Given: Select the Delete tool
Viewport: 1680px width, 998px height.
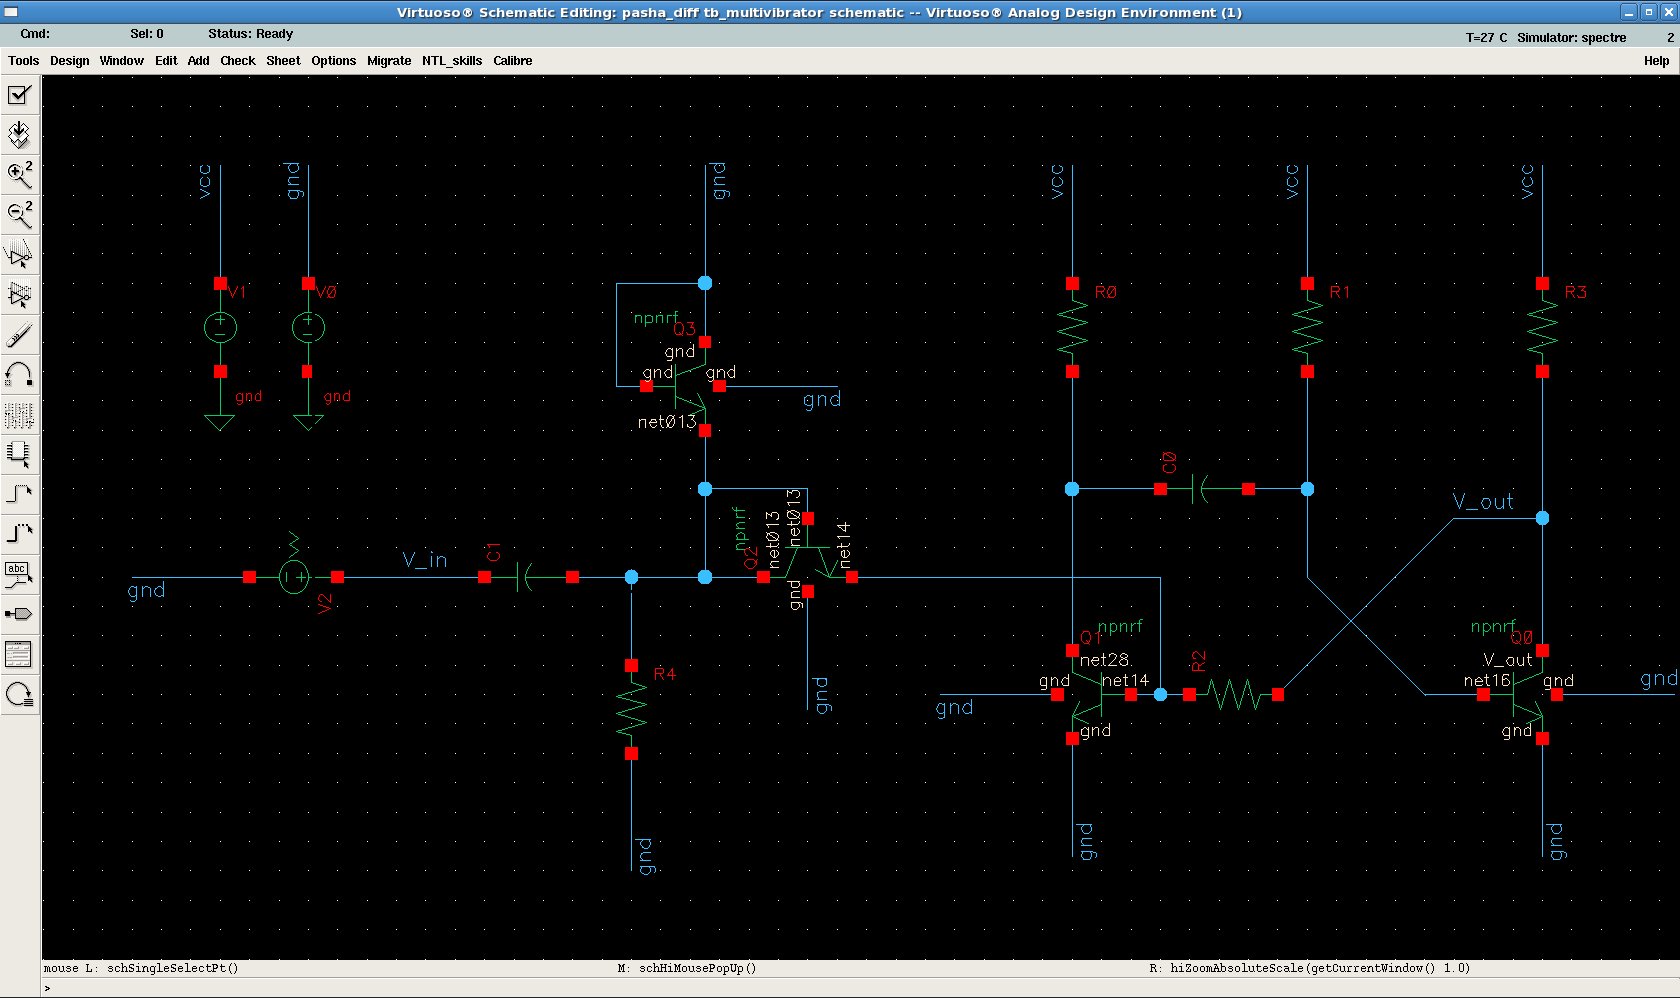Looking at the screenshot, I should (x=19, y=335).
